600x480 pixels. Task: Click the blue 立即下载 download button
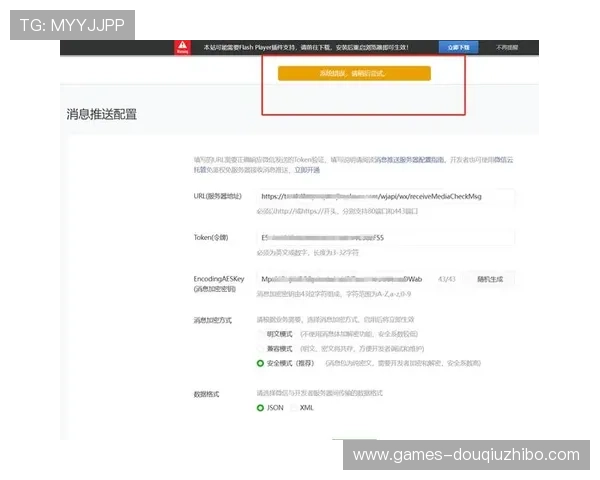(458, 47)
